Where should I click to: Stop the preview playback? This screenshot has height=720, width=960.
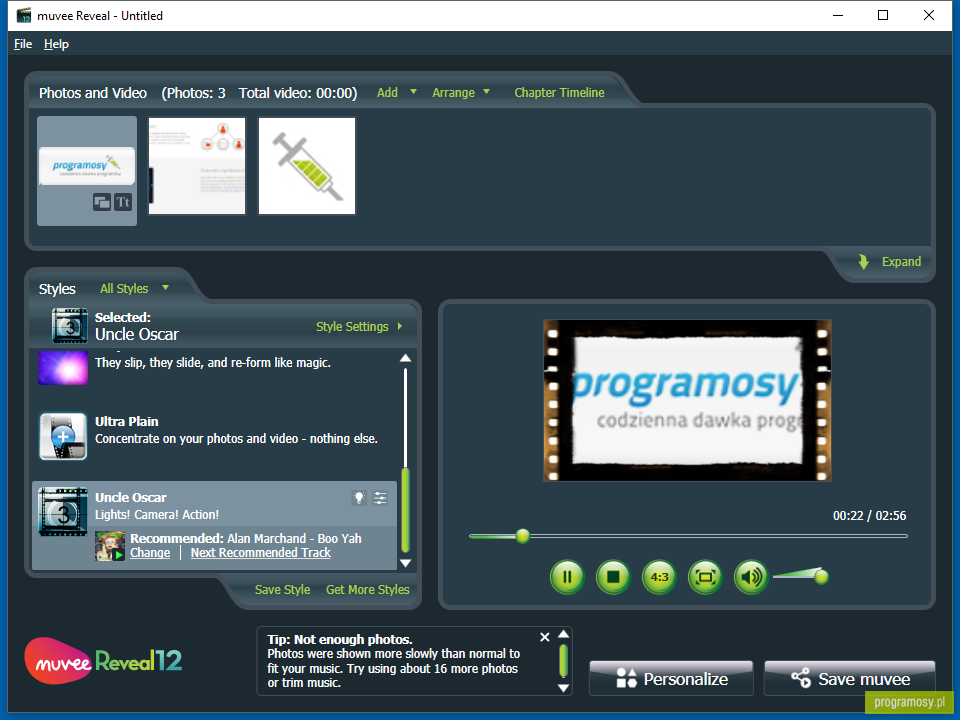[613, 577]
